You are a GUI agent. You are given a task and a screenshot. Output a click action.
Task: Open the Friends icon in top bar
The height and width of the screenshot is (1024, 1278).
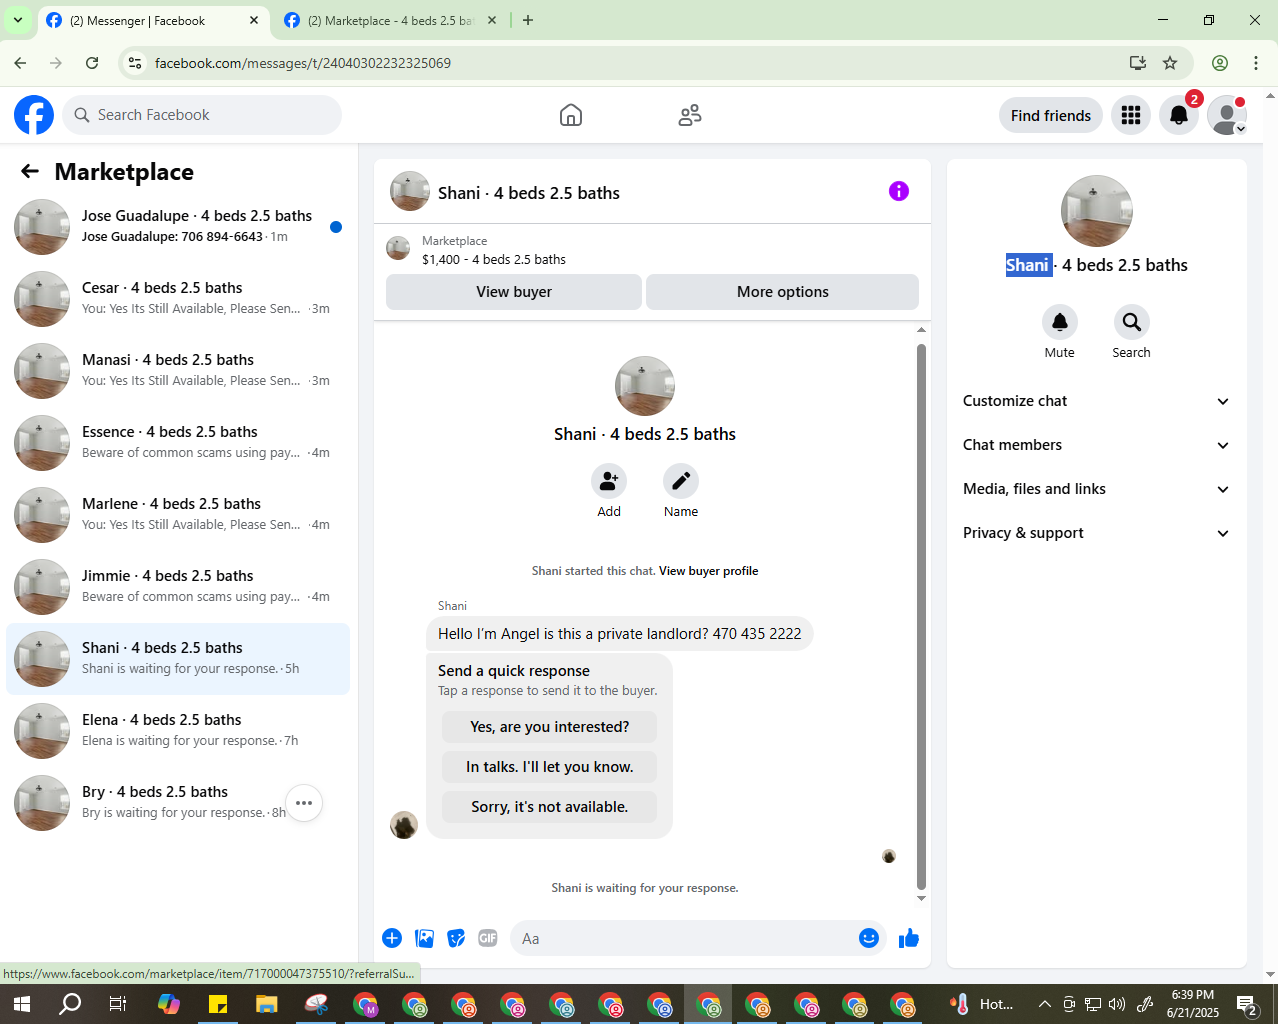[690, 115]
